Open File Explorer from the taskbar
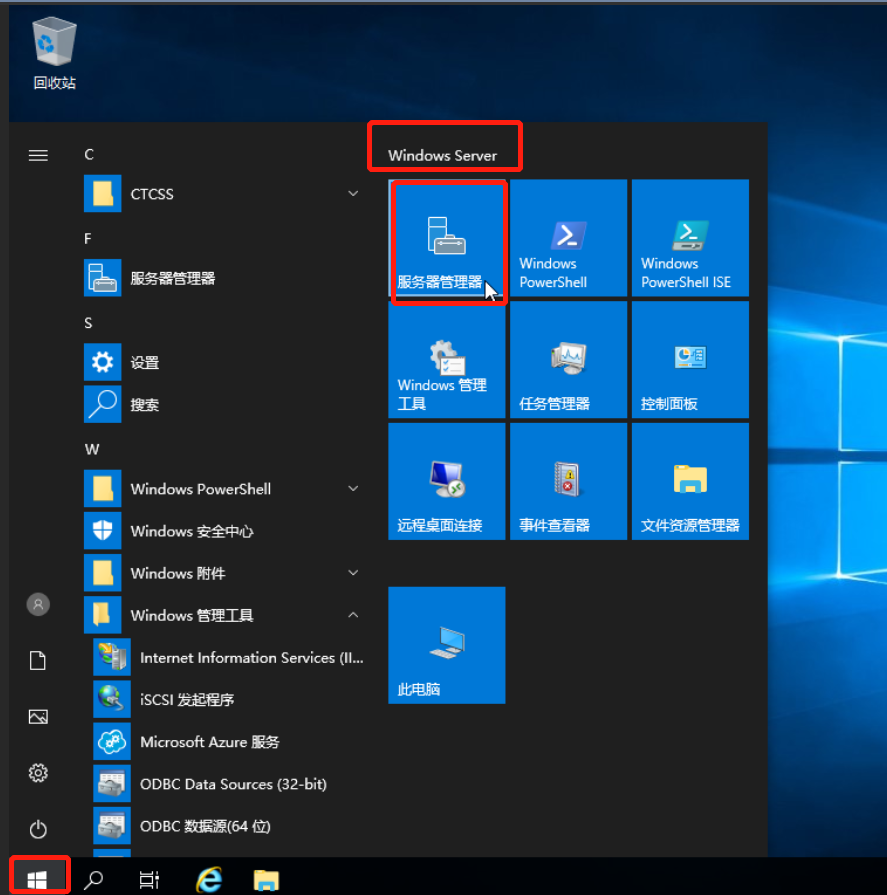The height and width of the screenshot is (895, 887). point(266,880)
